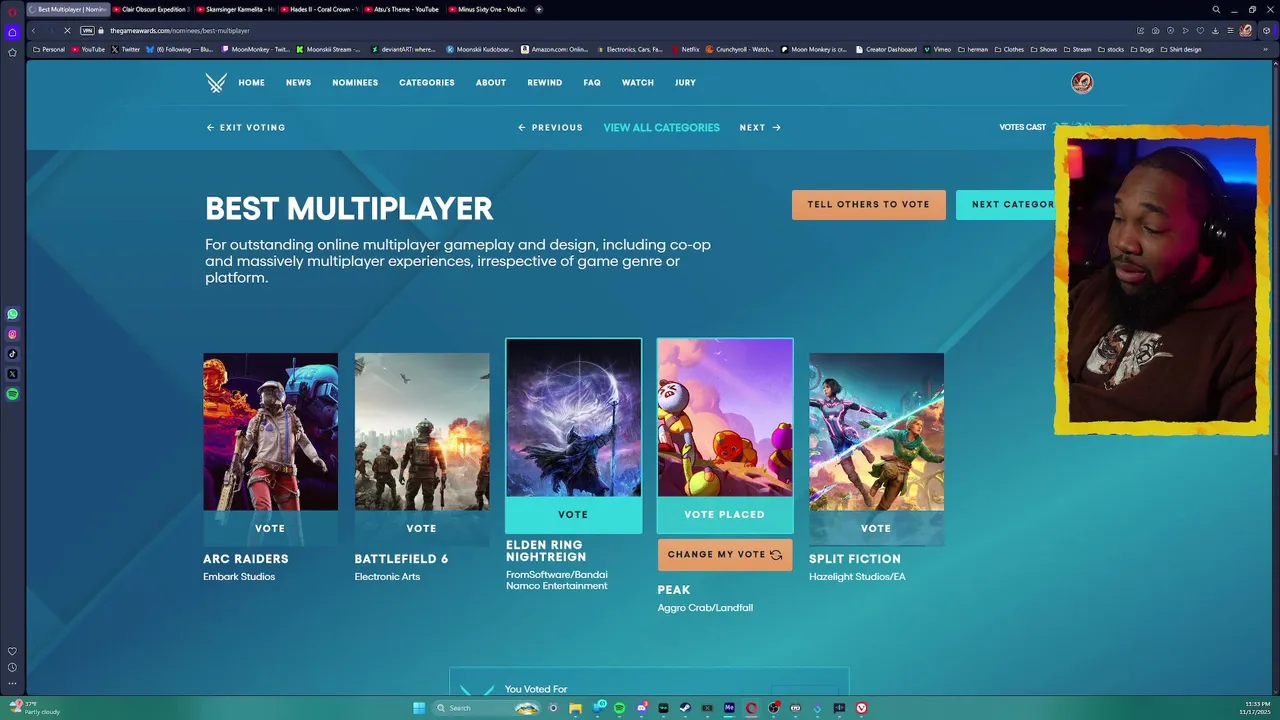Click the browser tab search magnifier
This screenshot has width=1280, height=720.
[x=1216, y=9]
